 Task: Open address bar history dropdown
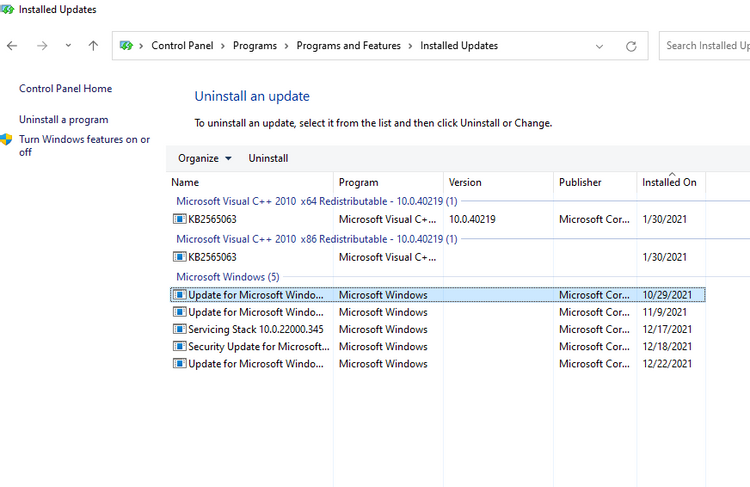(599, 46)
